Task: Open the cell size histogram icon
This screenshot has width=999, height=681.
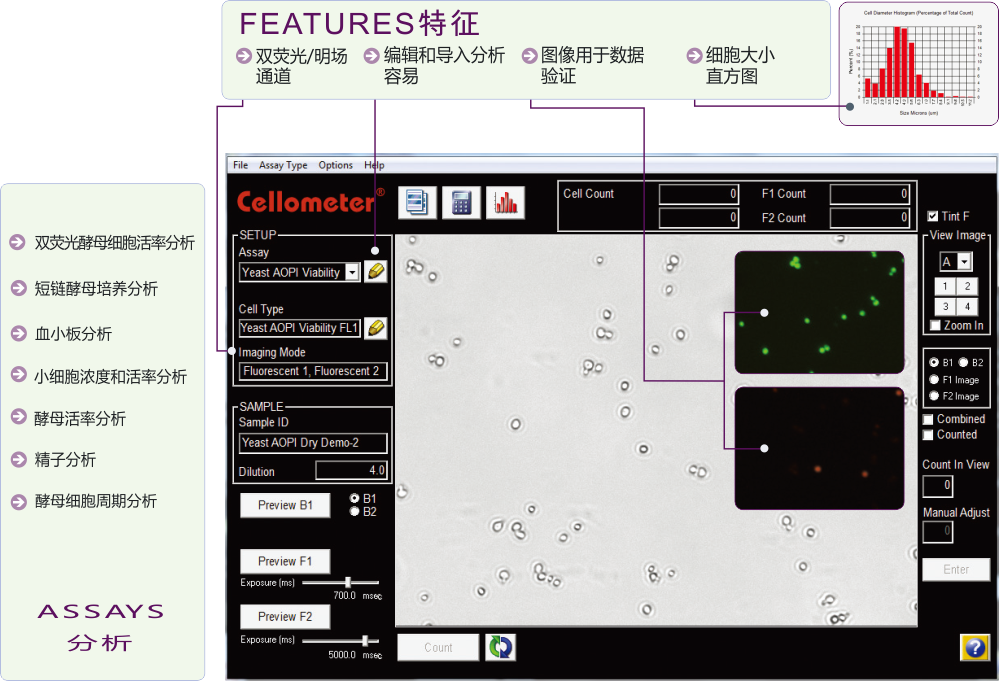Action: click(x=503, y=202)
